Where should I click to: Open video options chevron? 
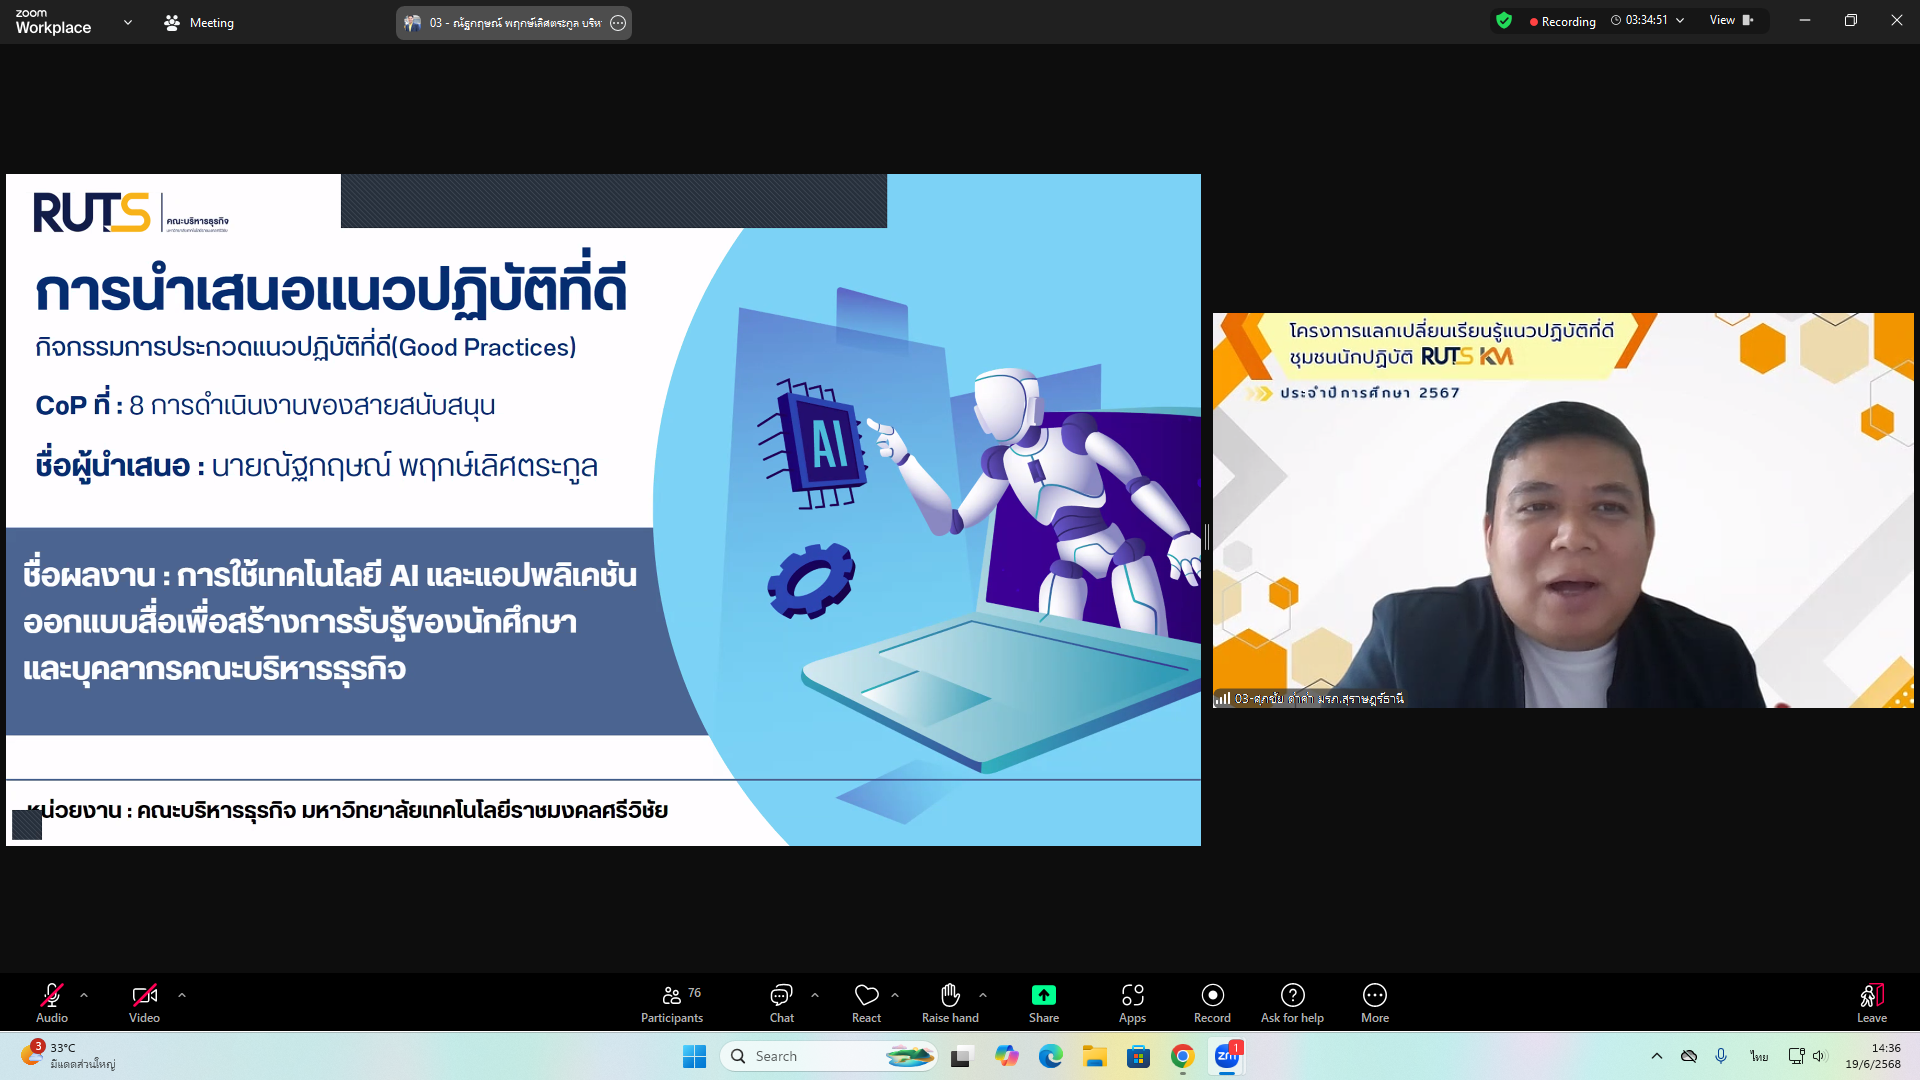[182, 995]
